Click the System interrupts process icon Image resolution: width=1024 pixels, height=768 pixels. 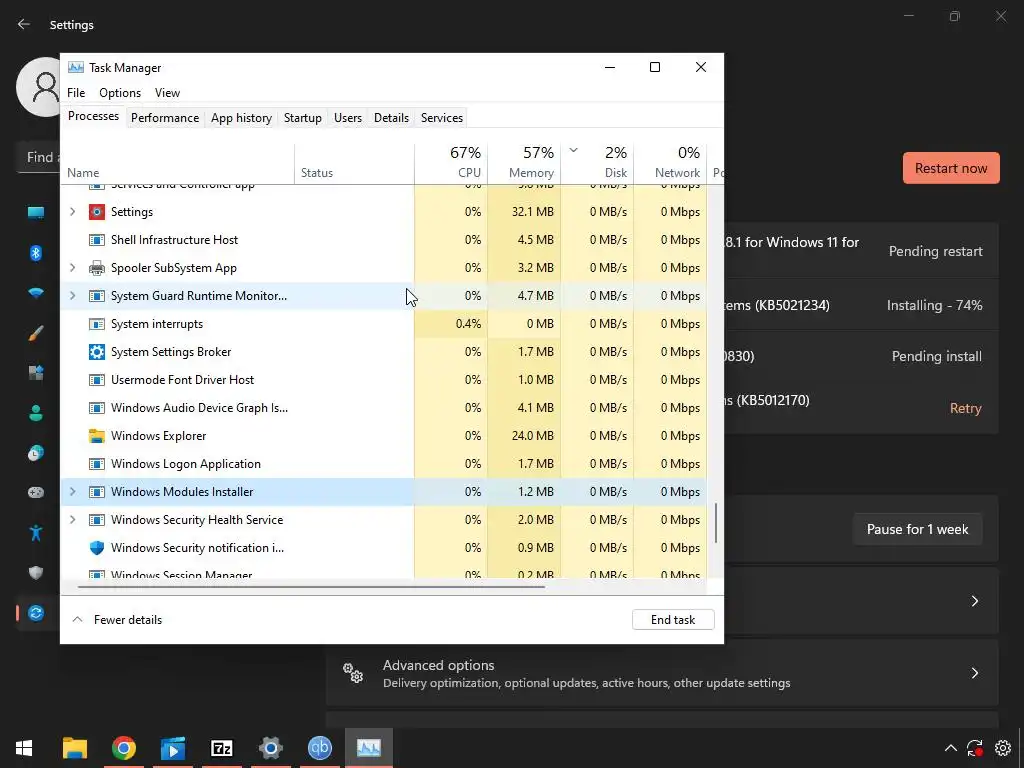point(97,324)
